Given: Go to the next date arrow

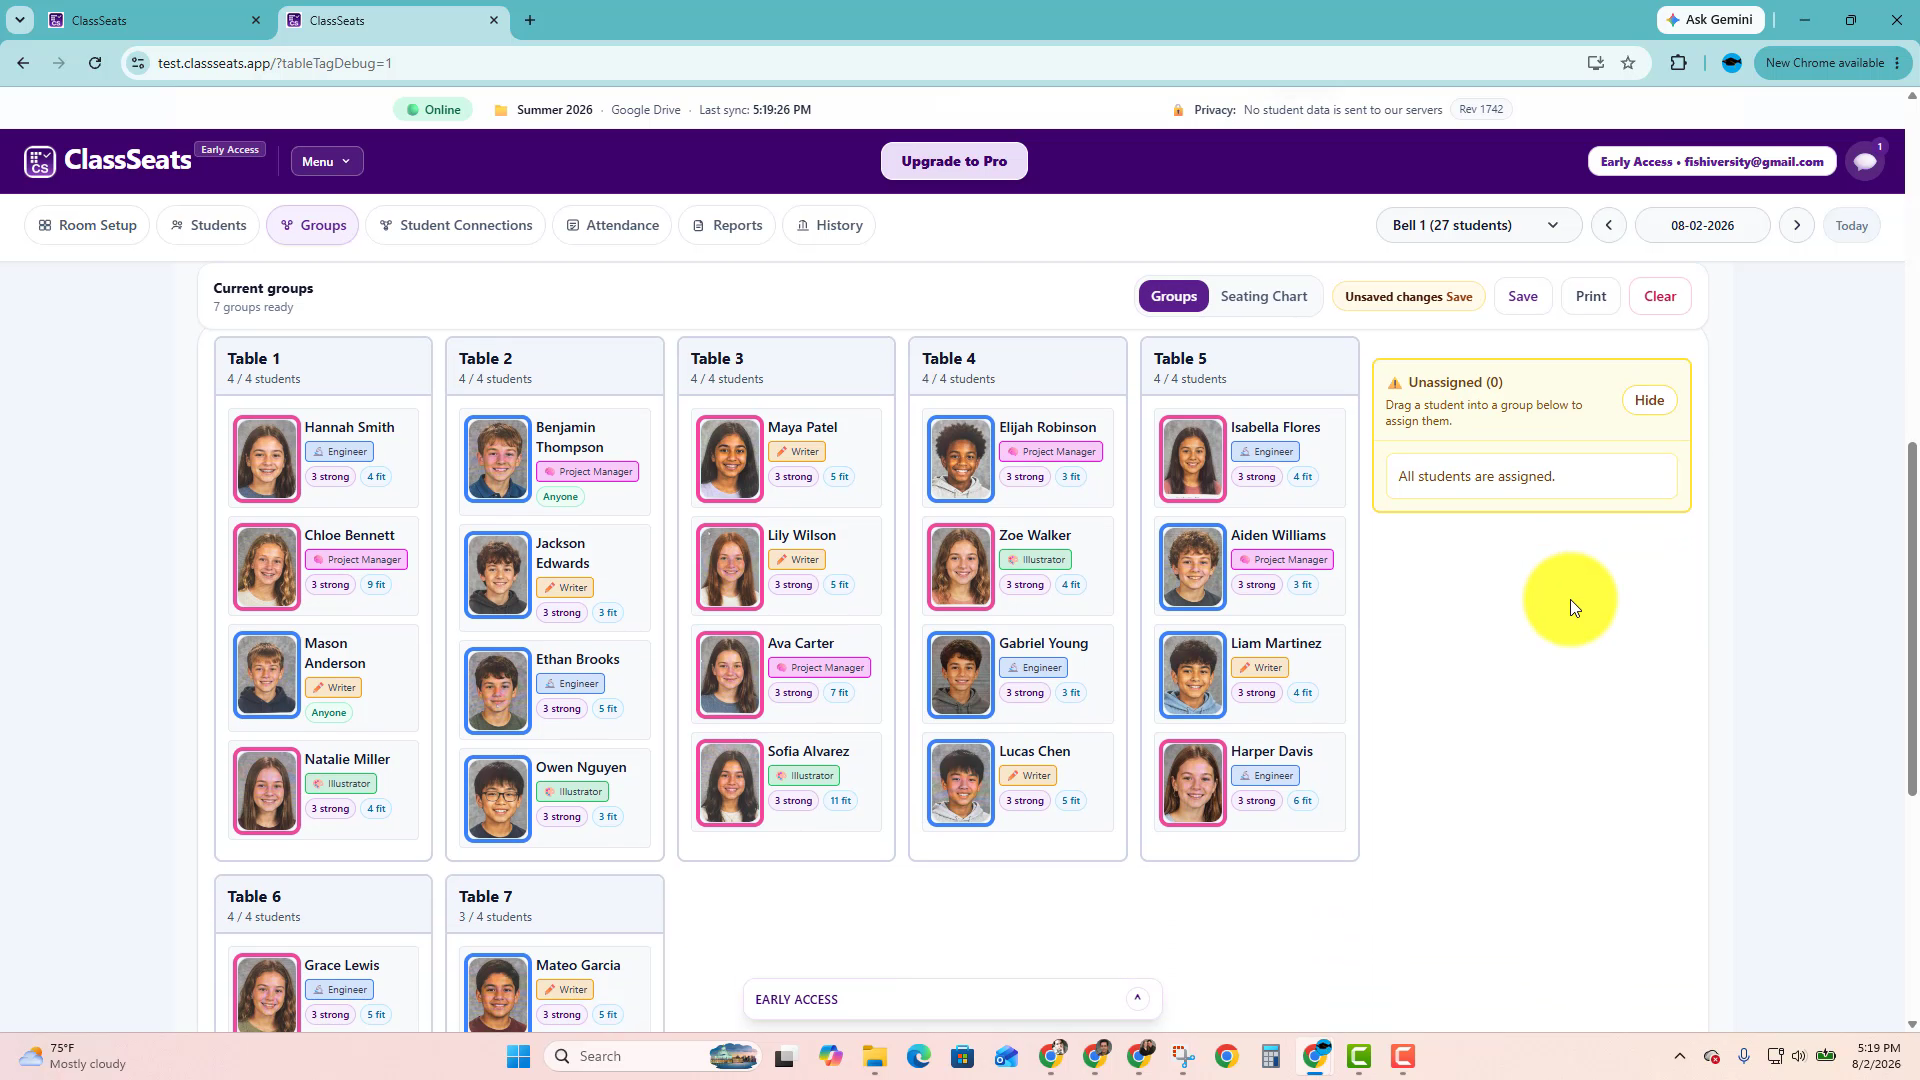Looking at the screenshot, I should click(x=1797, y=225).
